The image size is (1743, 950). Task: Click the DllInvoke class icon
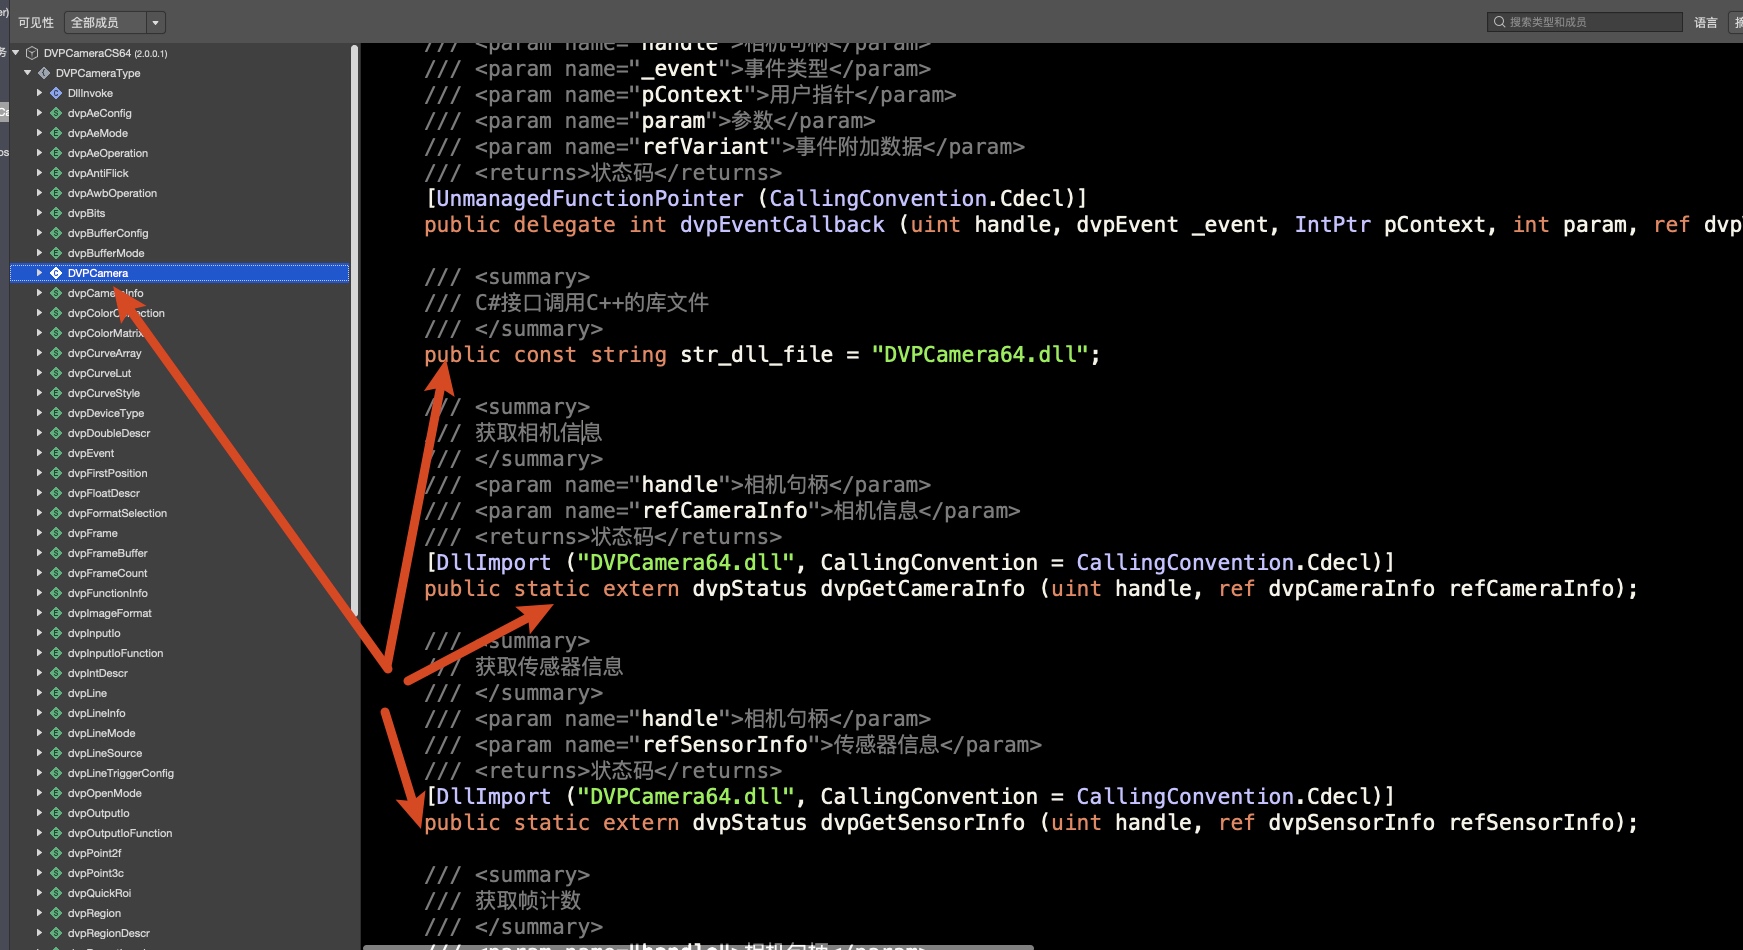click(56, 93)
